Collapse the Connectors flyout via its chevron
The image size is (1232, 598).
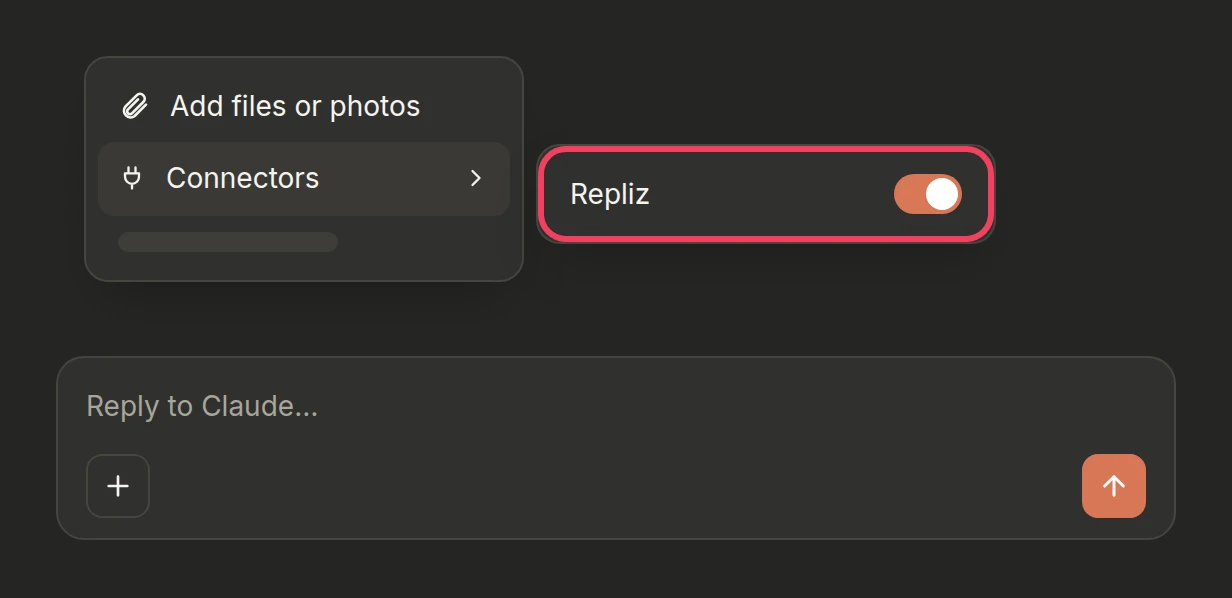[x=476, y=178]
